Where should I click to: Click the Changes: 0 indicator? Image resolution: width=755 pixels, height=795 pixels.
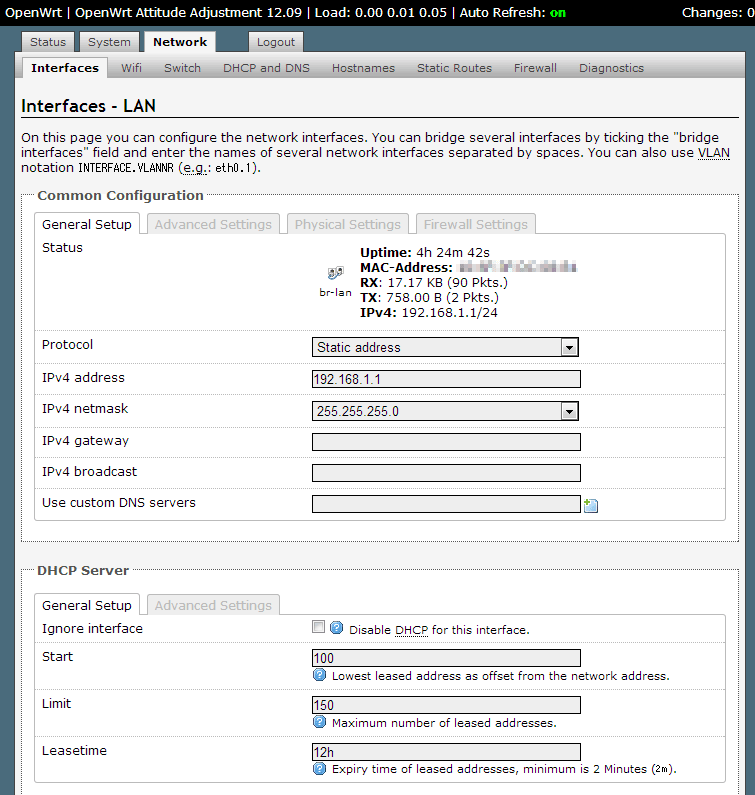717,13
